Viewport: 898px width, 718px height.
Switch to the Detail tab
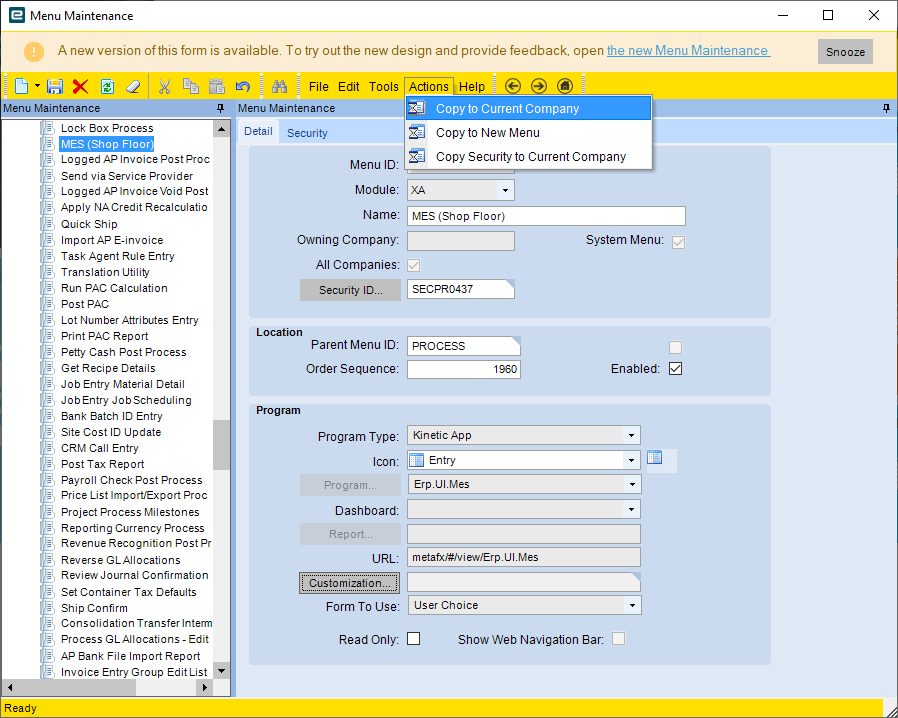pos(258,131)
